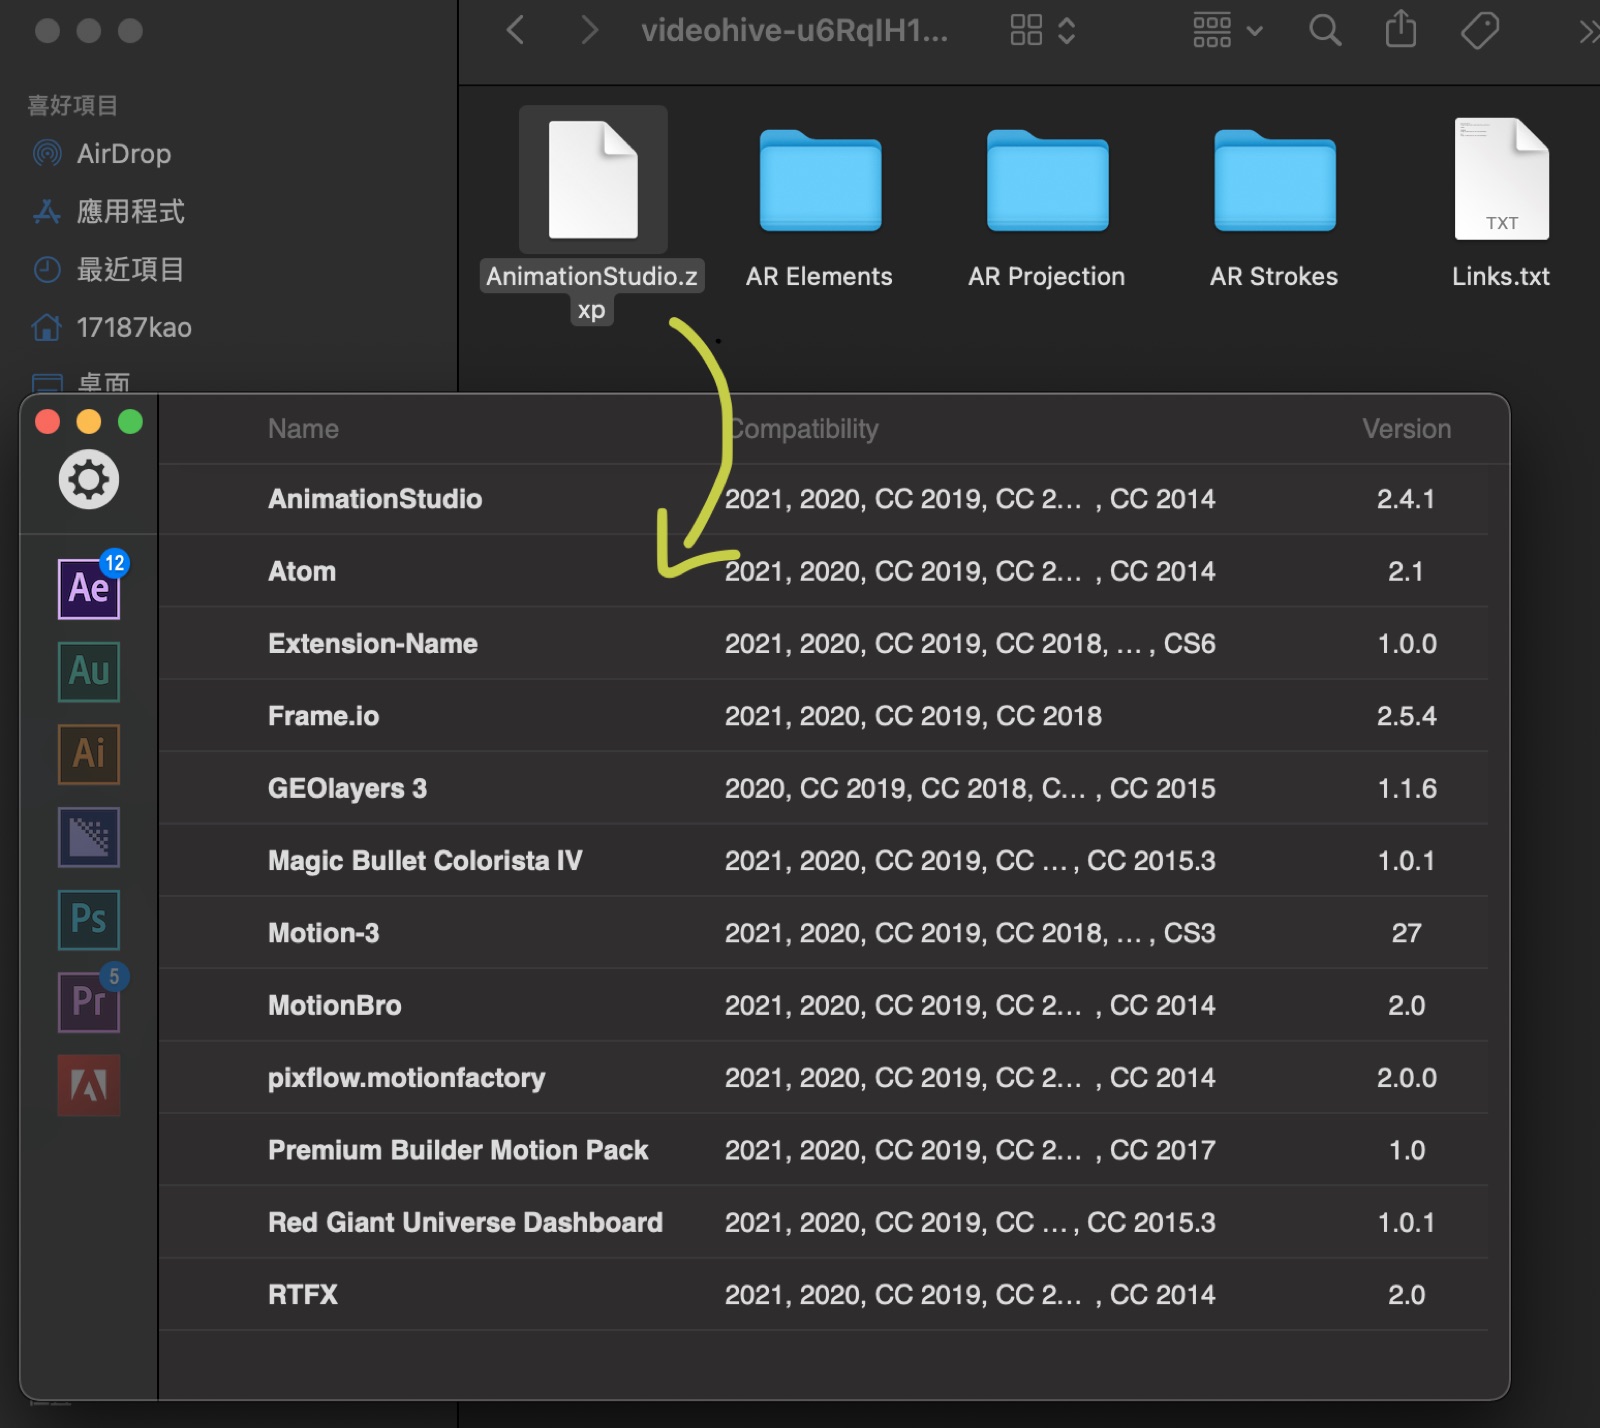Screen dimensions: 1600x1428
Task: Go back in Finder window
Action: pos(516,31)
